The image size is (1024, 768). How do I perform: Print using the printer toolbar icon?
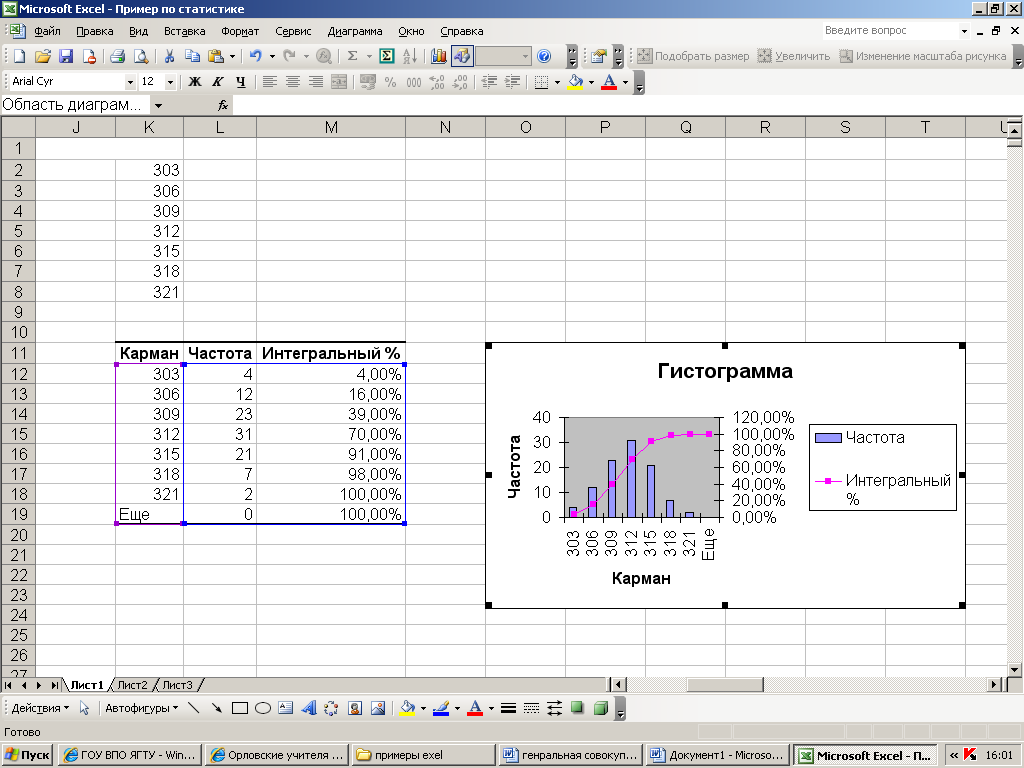point(118,56)
